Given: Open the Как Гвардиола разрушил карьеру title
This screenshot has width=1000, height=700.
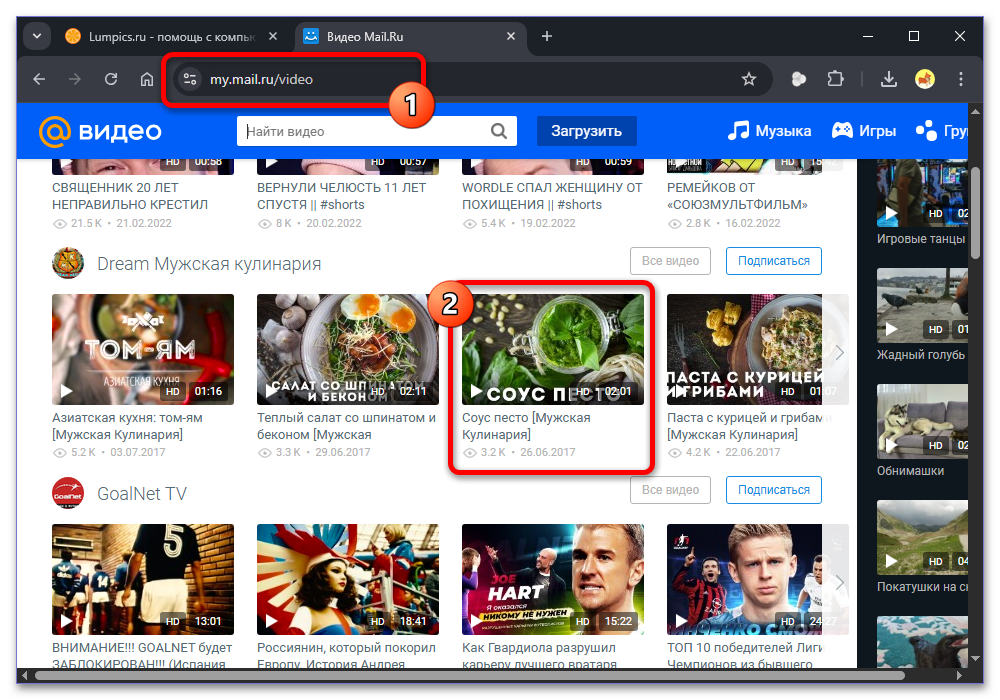Looking at the screenshot, I should (x=540, y=656).
